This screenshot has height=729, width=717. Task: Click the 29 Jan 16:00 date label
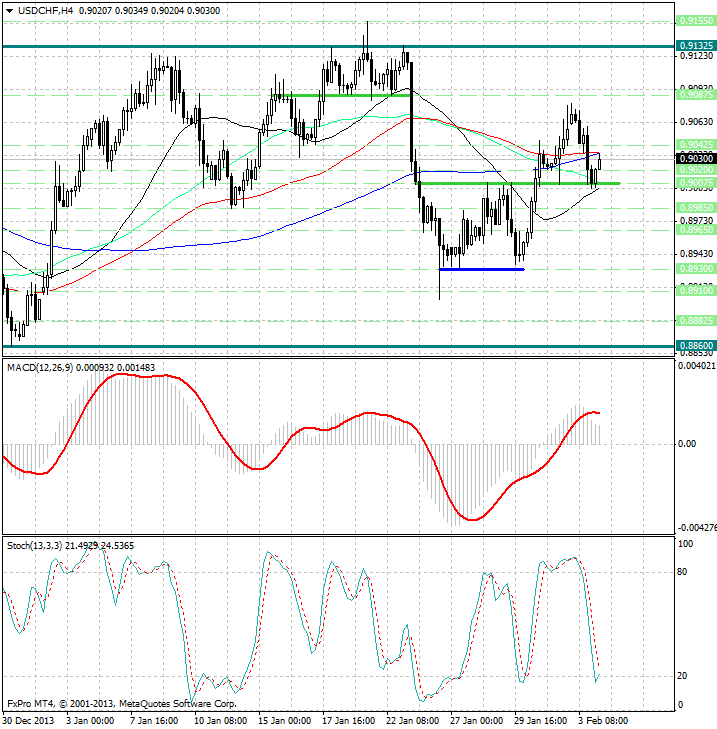[541, 721]
